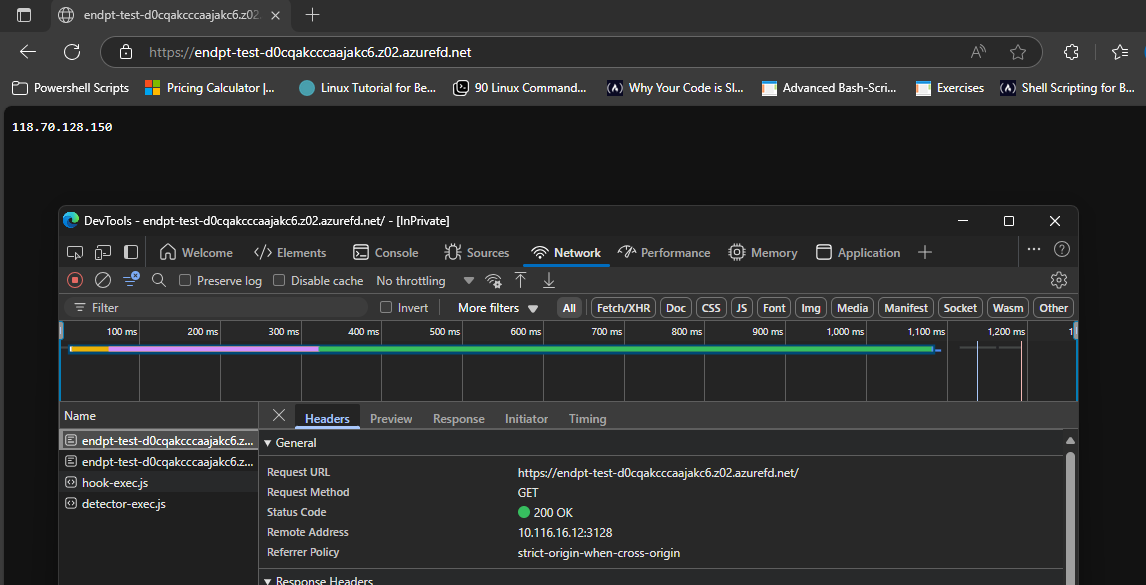
Task: Enable Preserve log checkbox
Action: coord(185,280)
